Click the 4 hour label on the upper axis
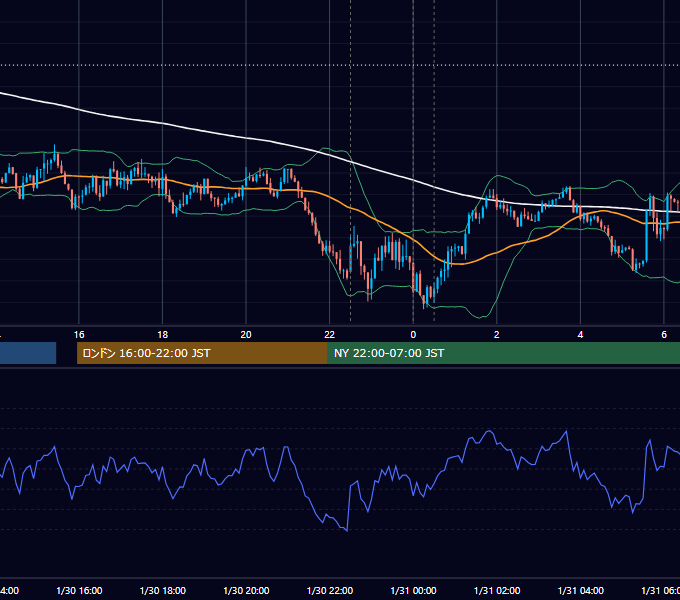 coord(580,335)
